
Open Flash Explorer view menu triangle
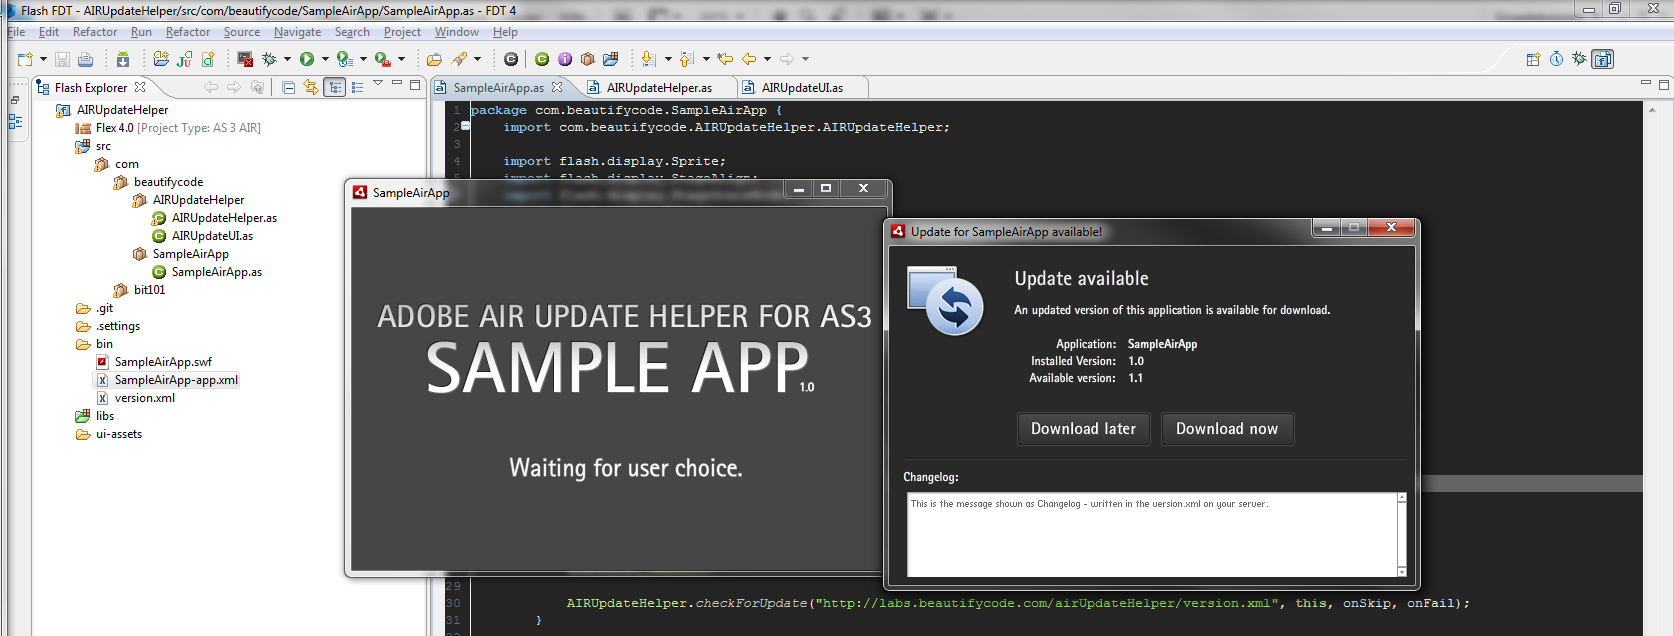(x=378, y=84)
